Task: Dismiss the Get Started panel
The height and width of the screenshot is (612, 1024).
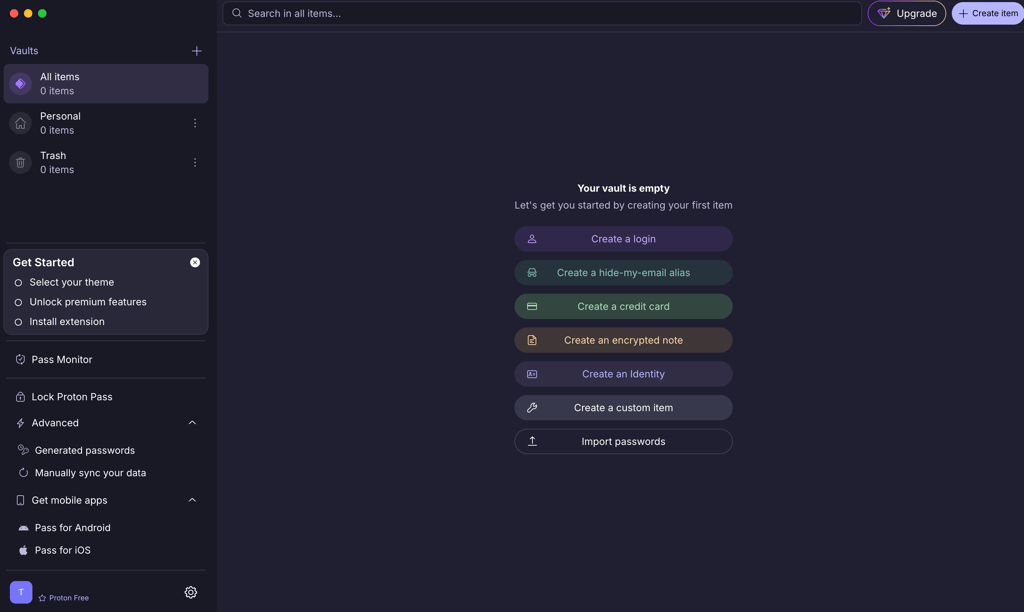Action: (x=195, y=262)
